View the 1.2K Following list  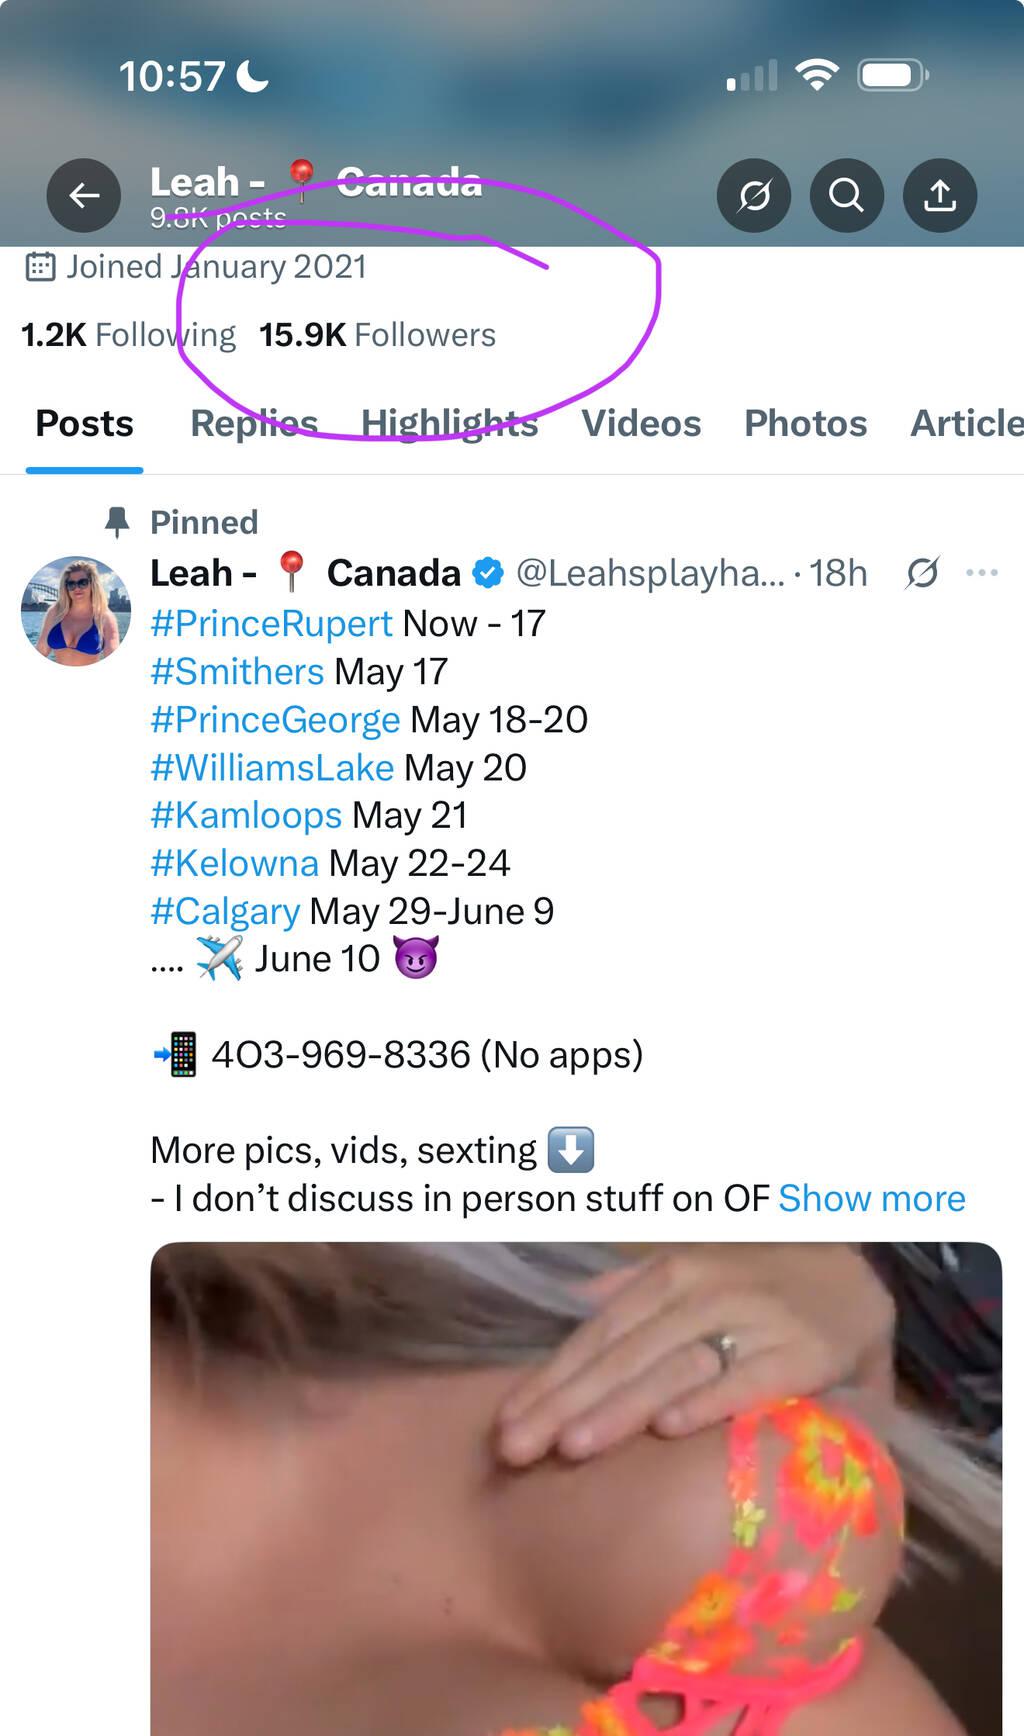pos(128,335)
